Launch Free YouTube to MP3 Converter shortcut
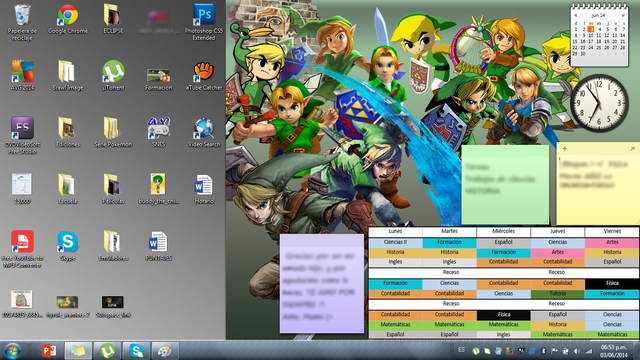Screen dimensions: 640x360 (22, 249)
